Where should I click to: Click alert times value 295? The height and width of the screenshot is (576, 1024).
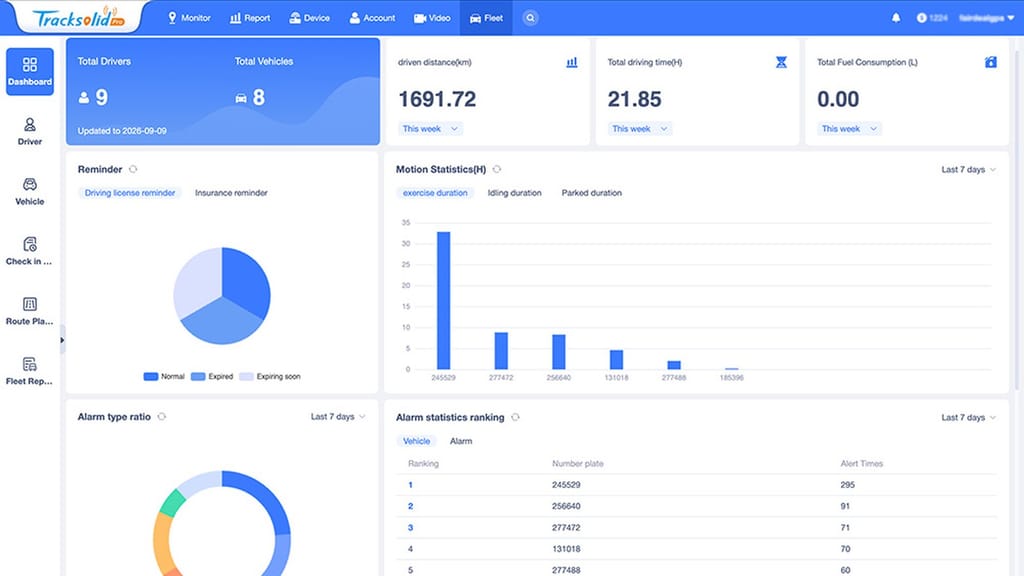click(848, 485)
